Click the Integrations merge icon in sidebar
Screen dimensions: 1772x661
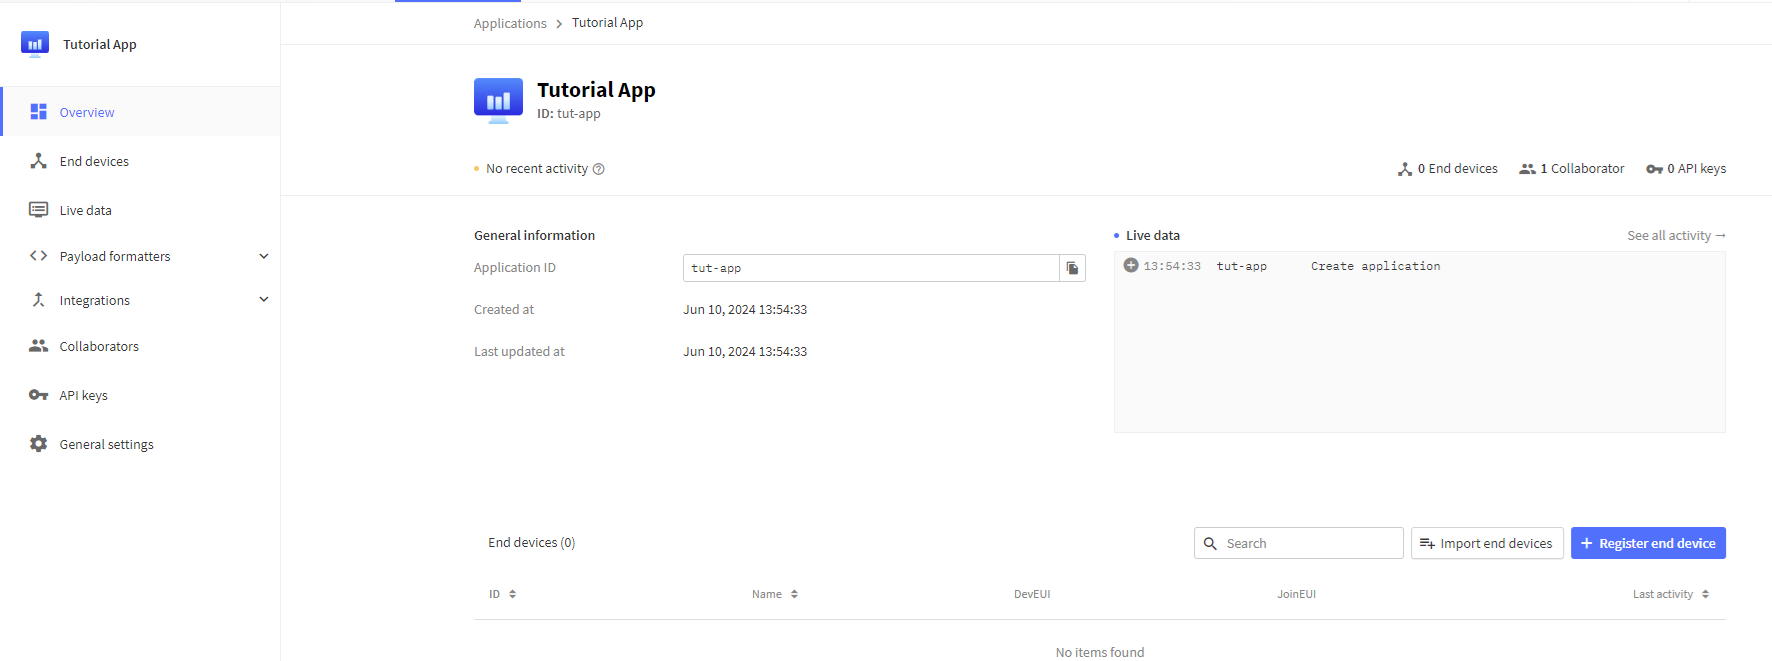(38, 300)
